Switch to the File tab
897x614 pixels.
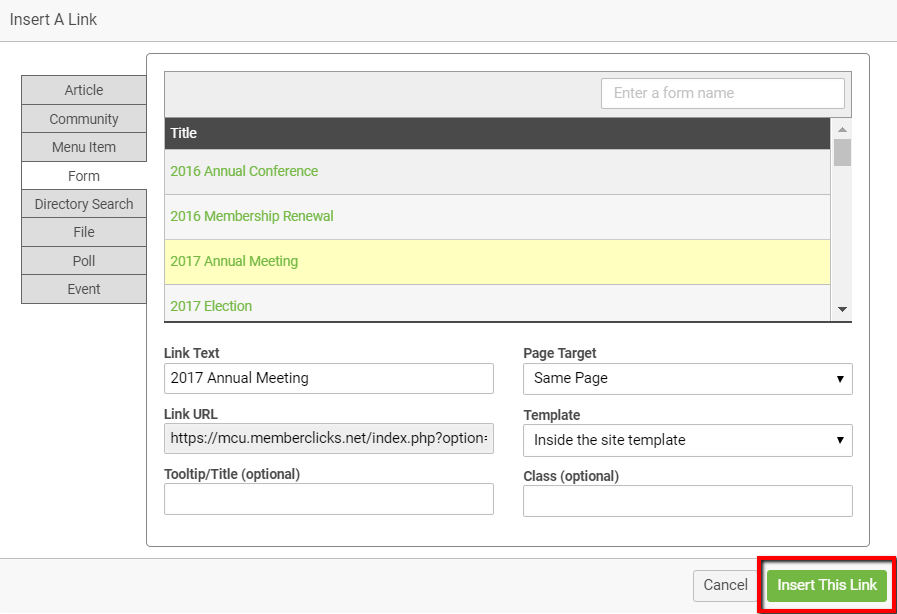[84, 232]
